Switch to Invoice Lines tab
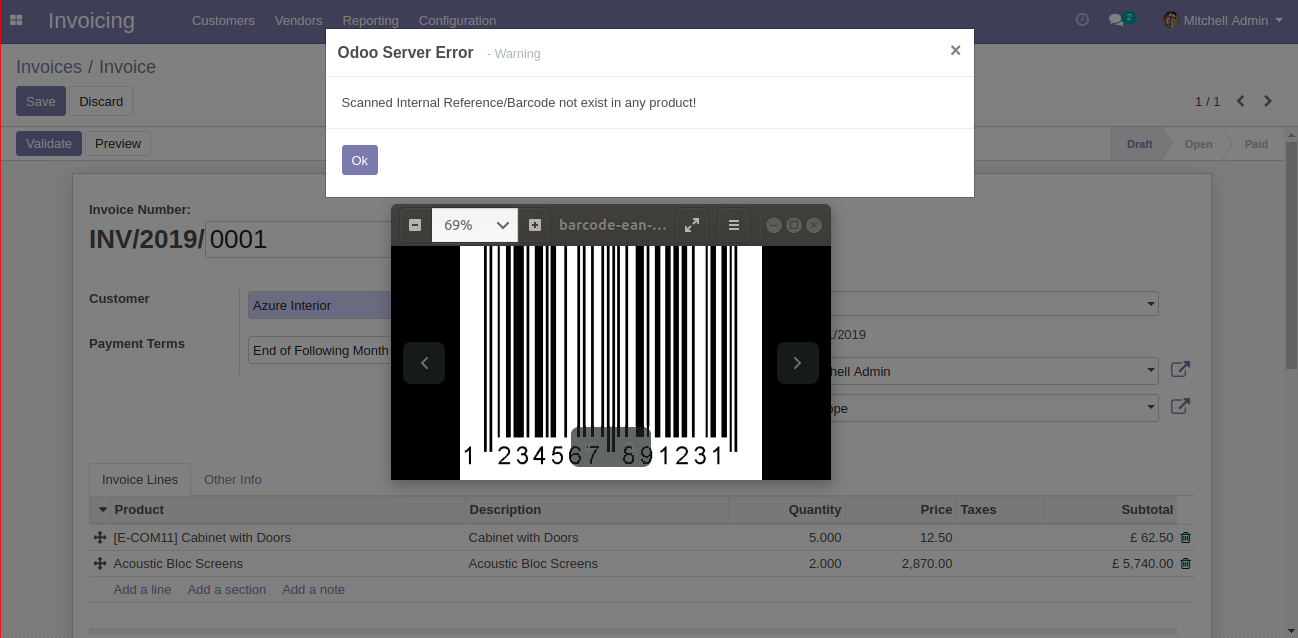Viewport: 1298px width, 638px height. [x=140, y=479]
